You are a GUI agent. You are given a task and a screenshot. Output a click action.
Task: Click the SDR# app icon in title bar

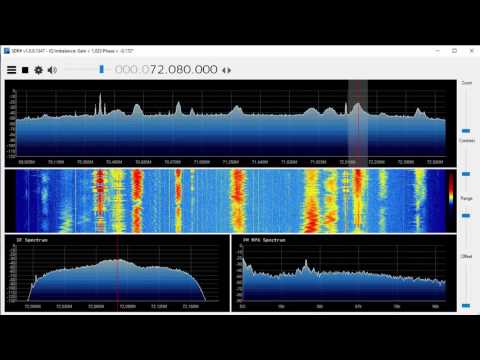click(7, 51)
